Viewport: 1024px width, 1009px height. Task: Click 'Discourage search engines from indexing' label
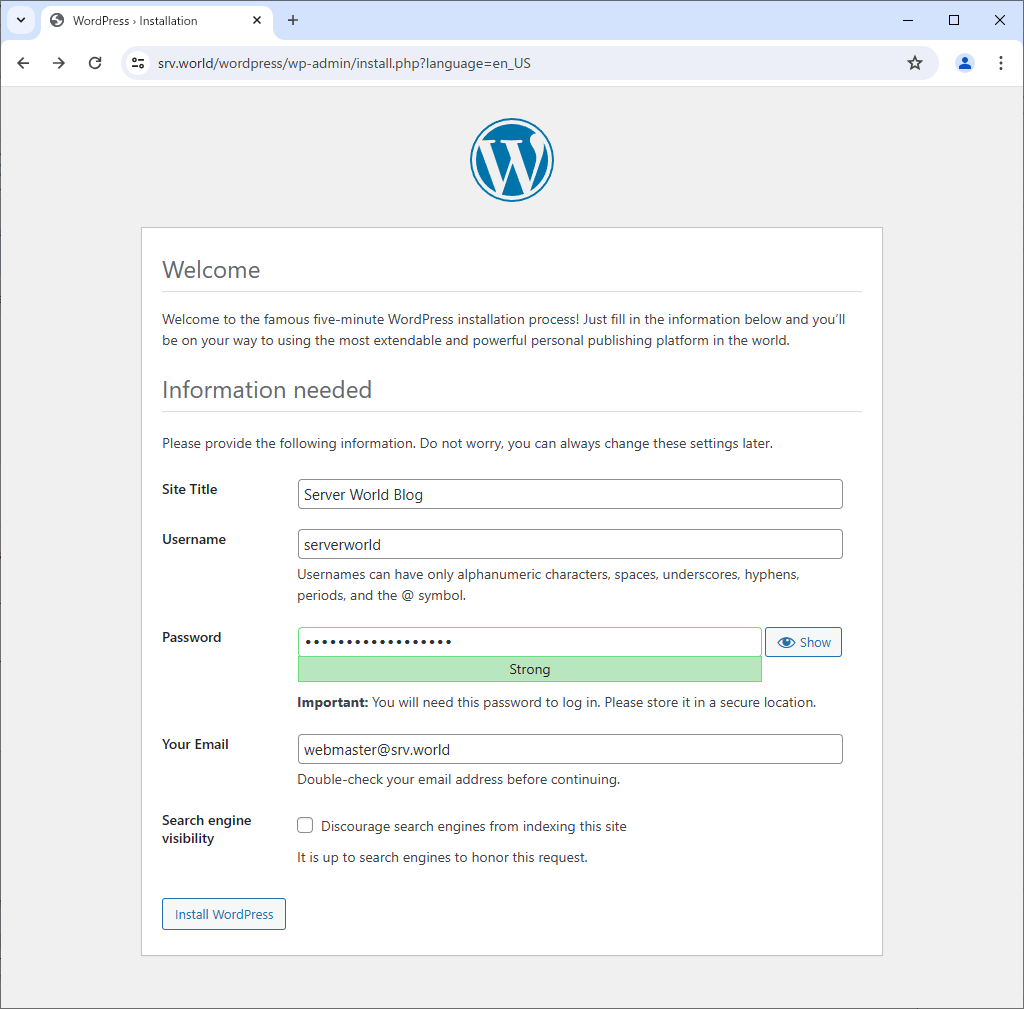point(473,826)
